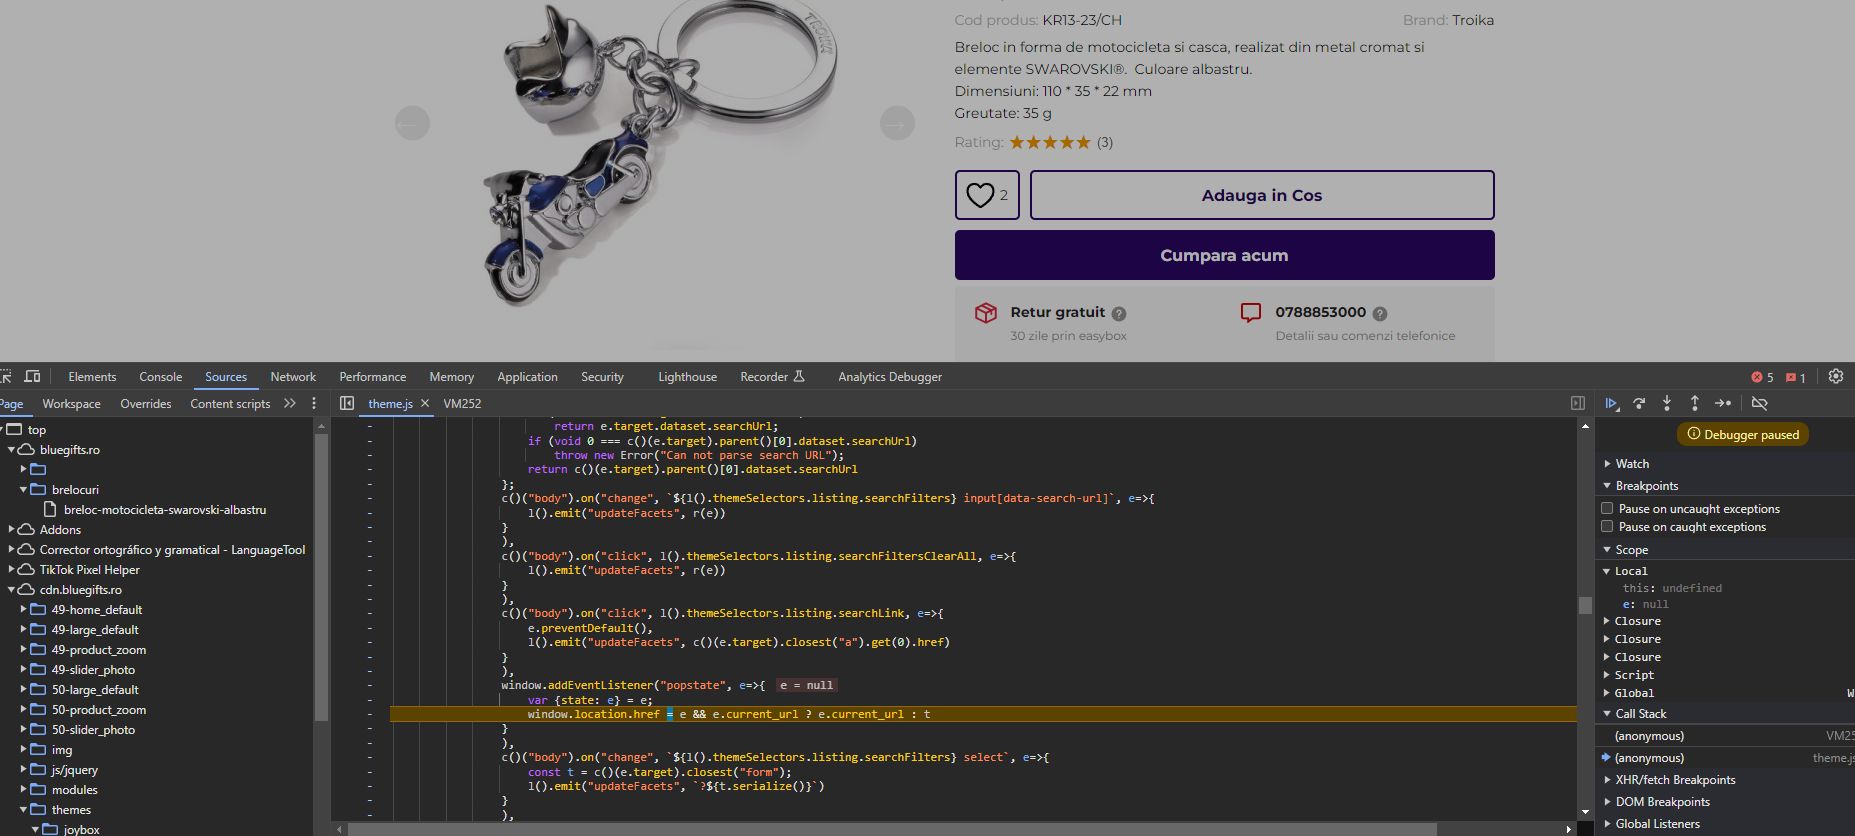Click the file navigator scrollbar
Screen dimensions: 1855x836
321,577
